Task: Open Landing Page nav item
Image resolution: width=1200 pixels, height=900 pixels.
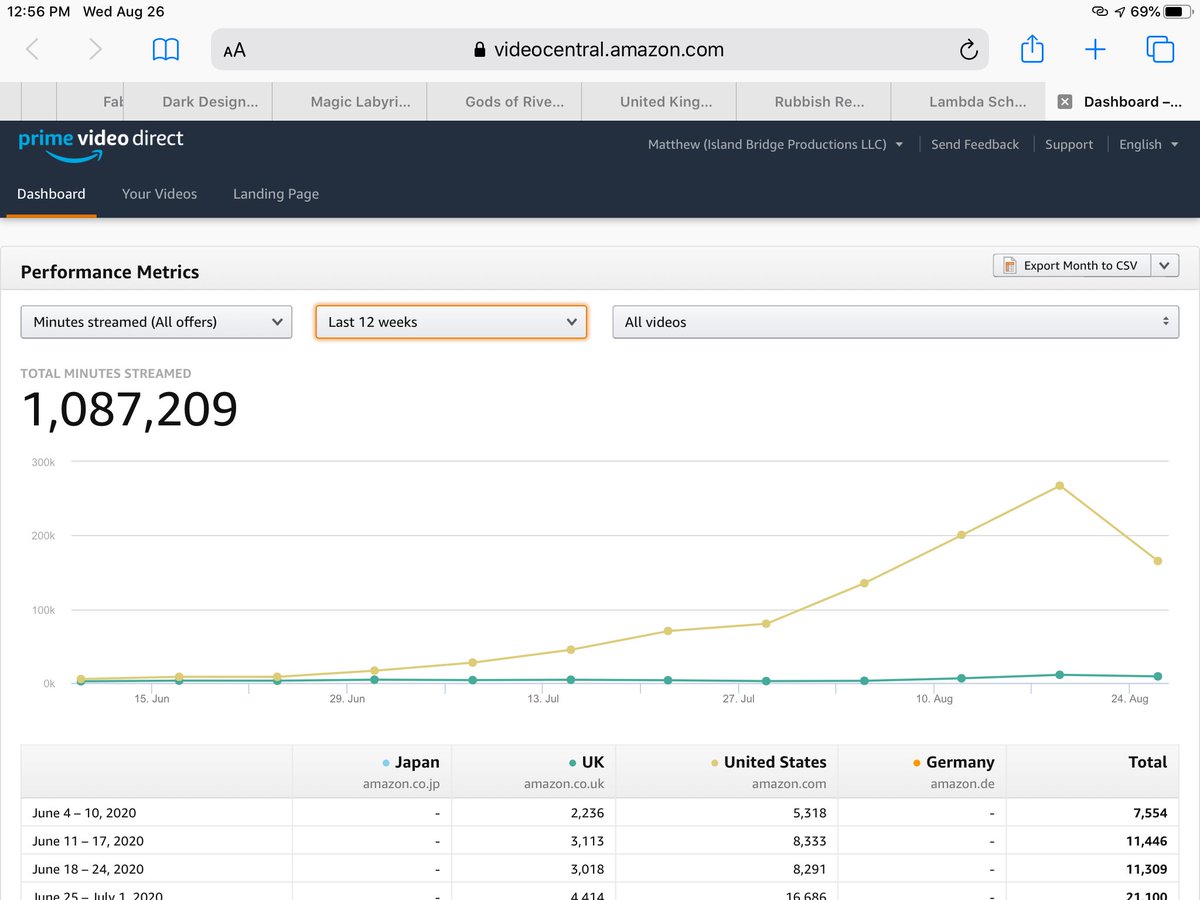Action: 276,194
